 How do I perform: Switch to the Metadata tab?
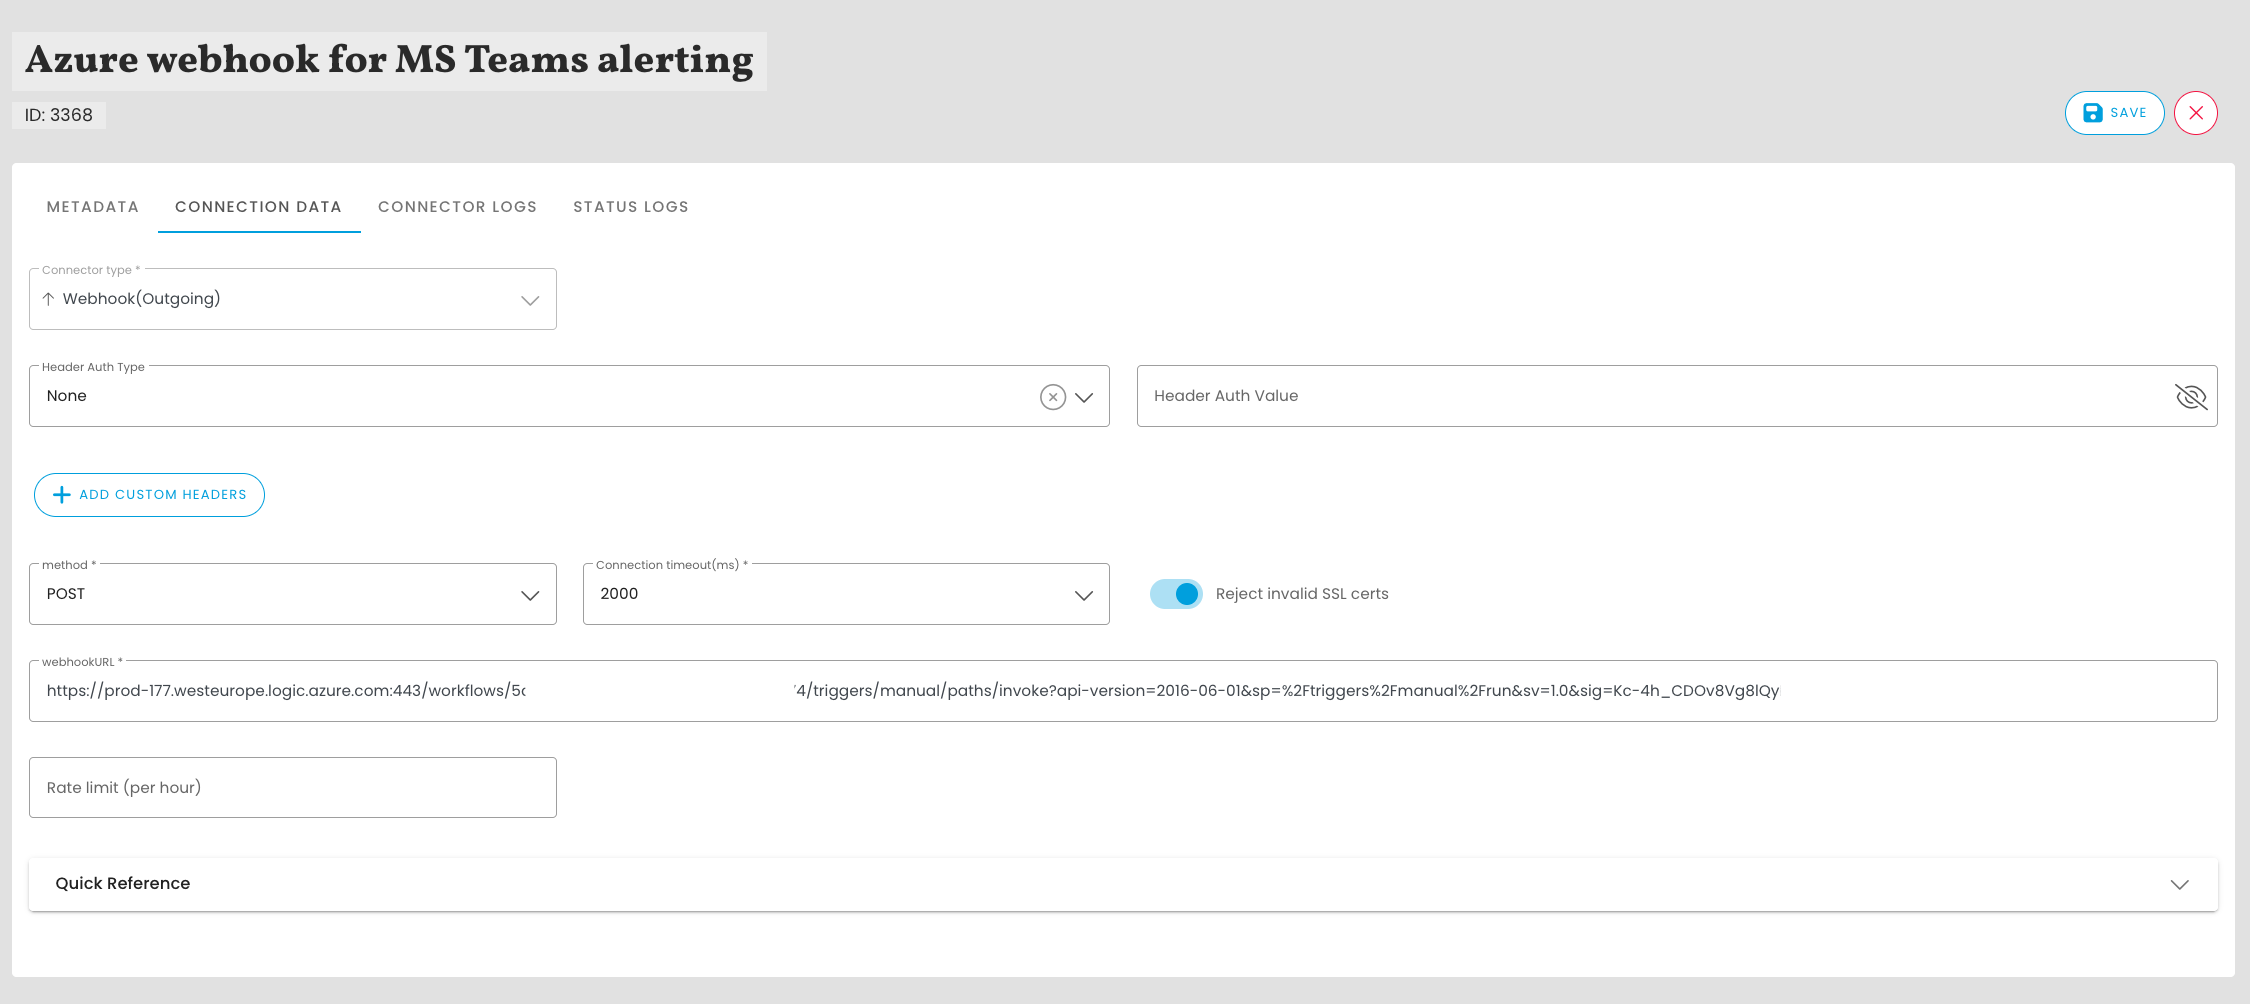pyautogui.click(x=93, y=207)
